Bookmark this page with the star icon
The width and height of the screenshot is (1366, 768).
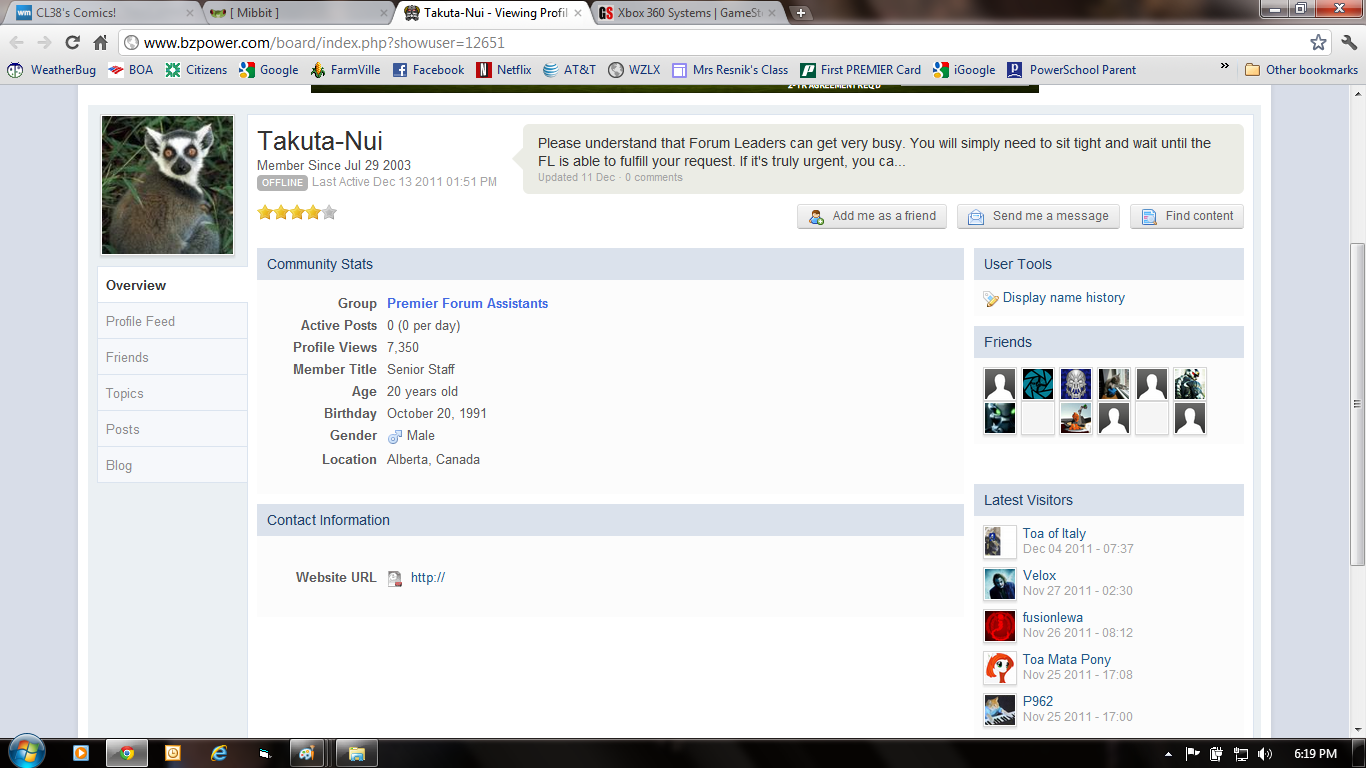click(1319, 42)
